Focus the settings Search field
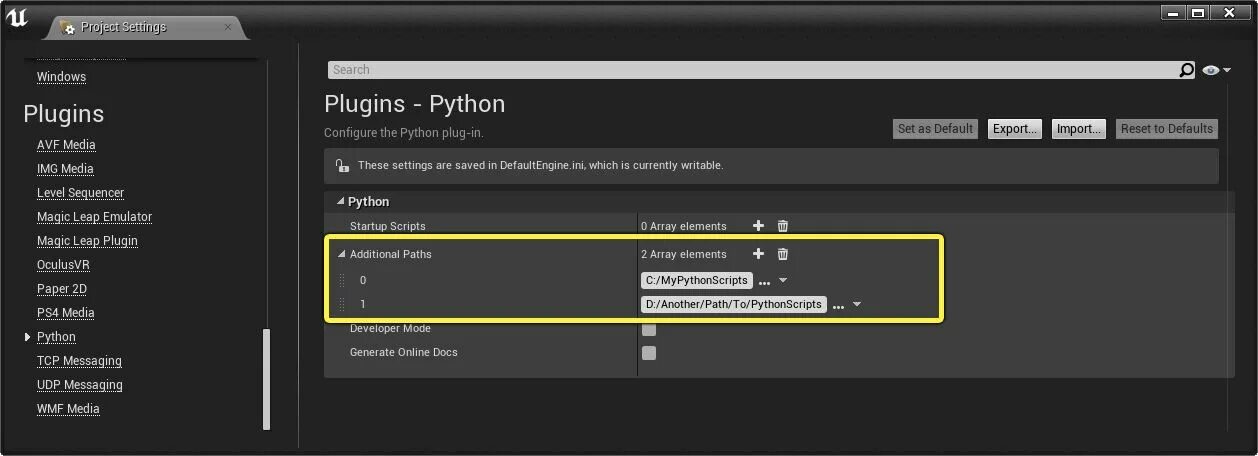1258x456 pixels. click(750, 70)
